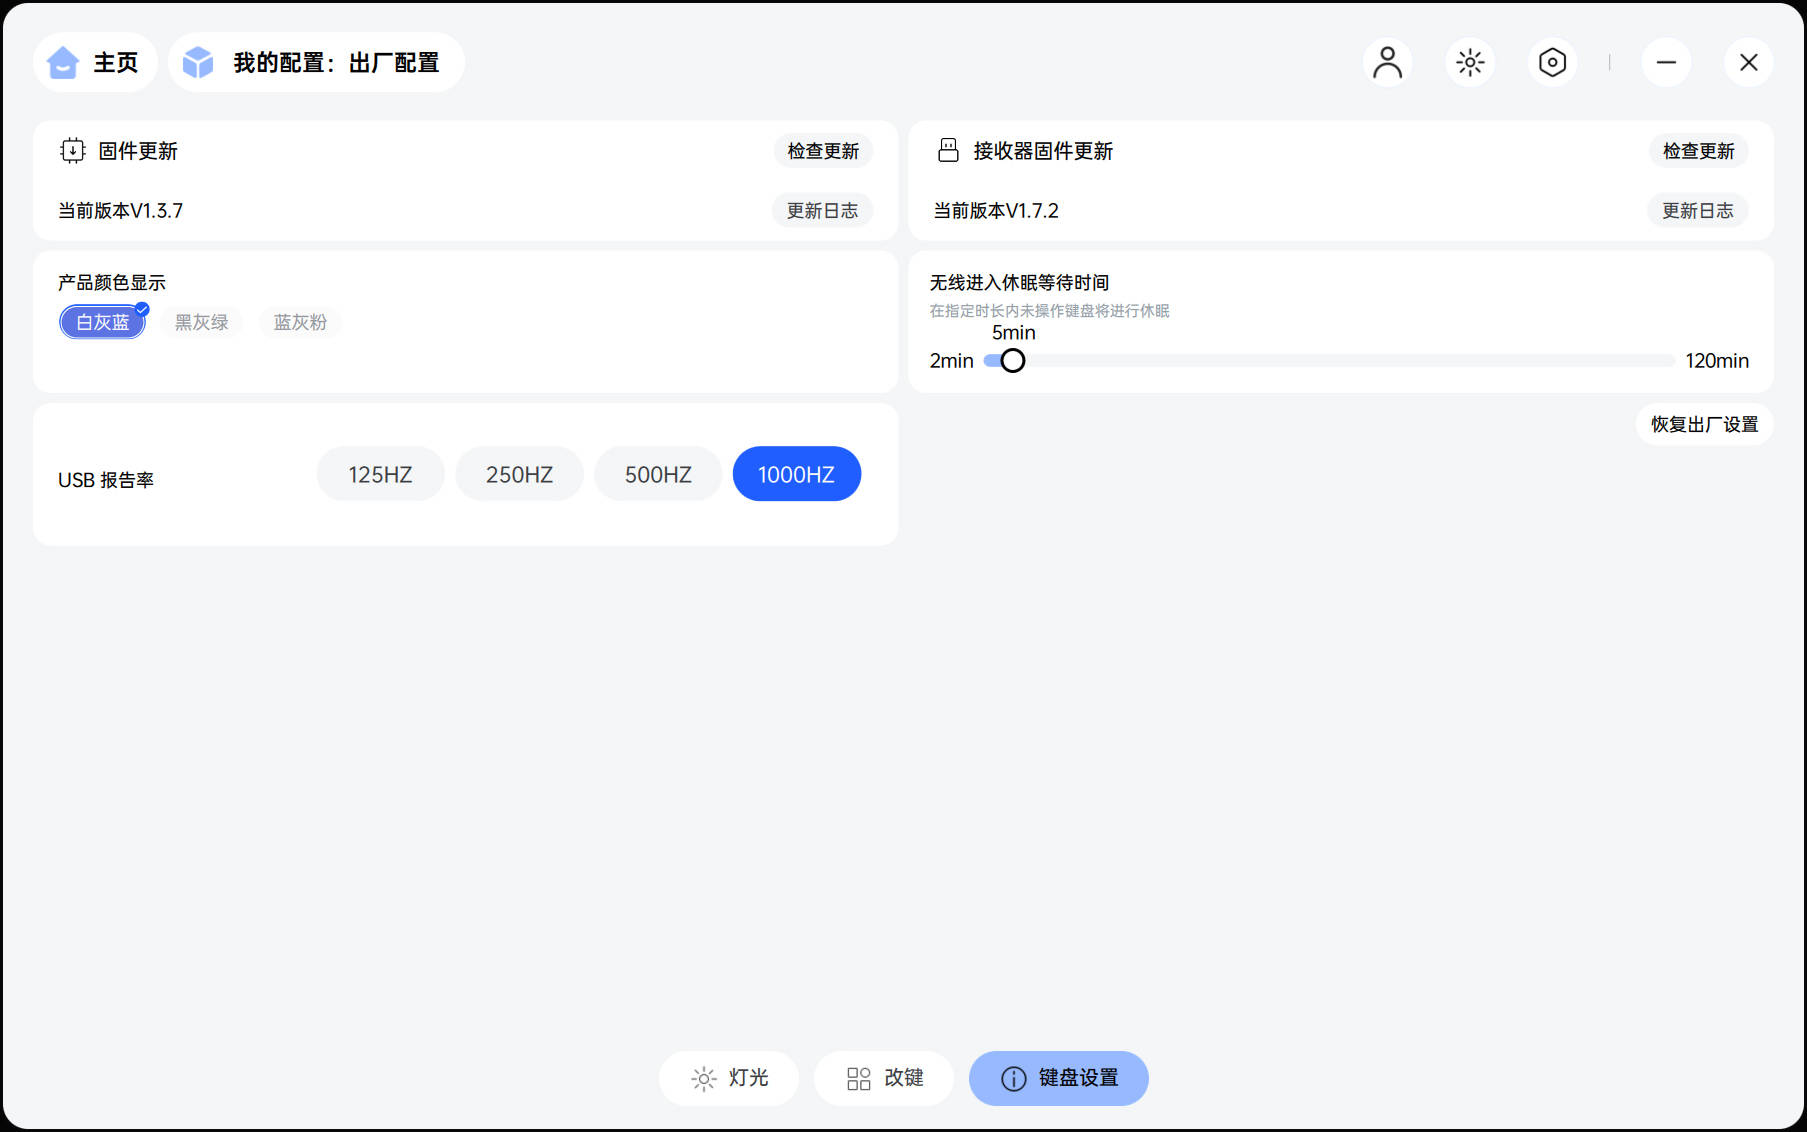Click 恢复出厂设置 restore factory settings

1704,424
